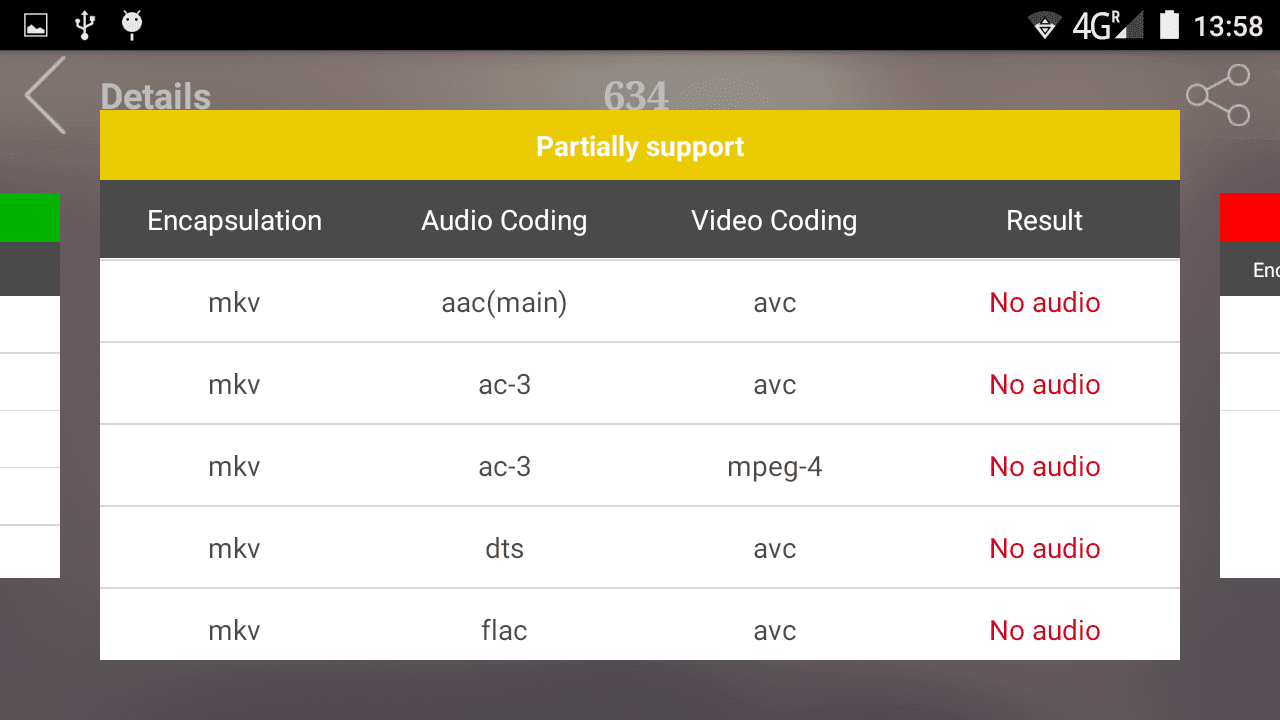Tap the 4G network signal icon
The image size is (1280, 720).
tap(1107, 26)
